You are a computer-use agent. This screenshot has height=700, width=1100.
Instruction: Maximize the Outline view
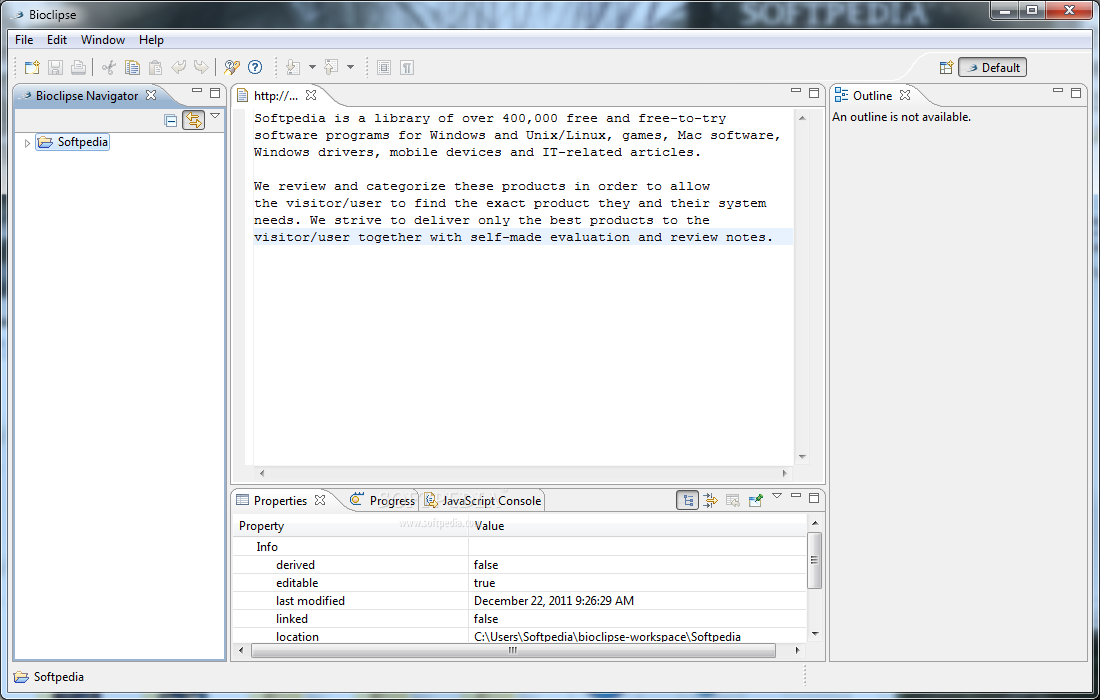pyautogui.click(x=1076, y=93)
